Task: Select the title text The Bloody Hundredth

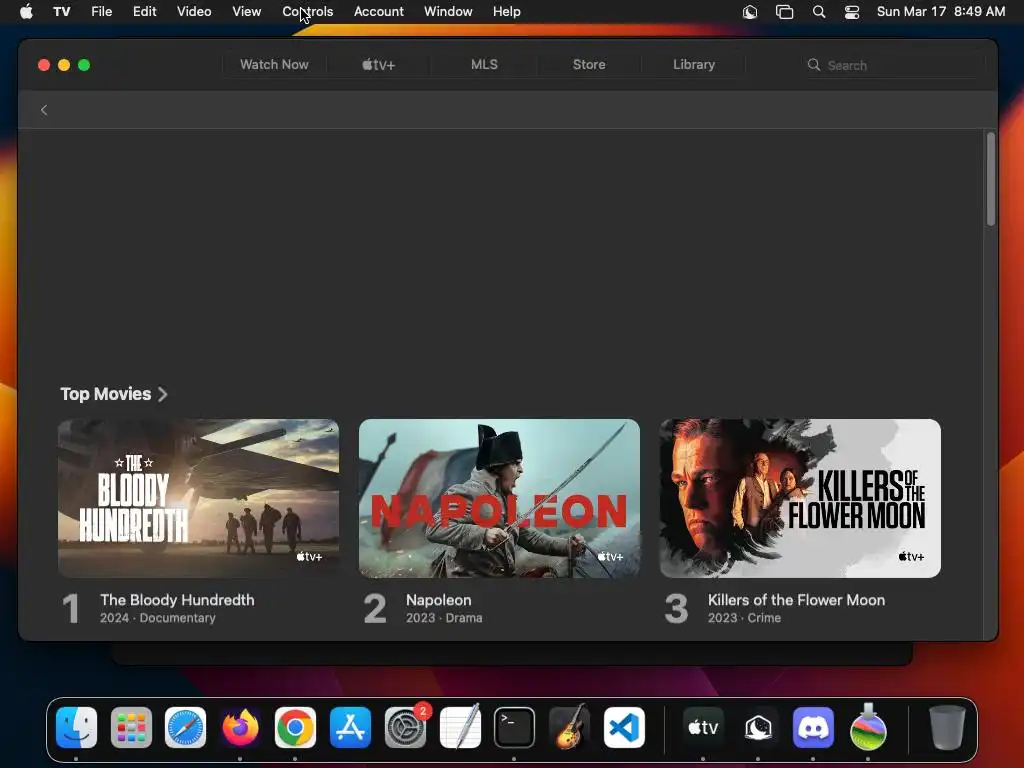Action: pos(177,600)
